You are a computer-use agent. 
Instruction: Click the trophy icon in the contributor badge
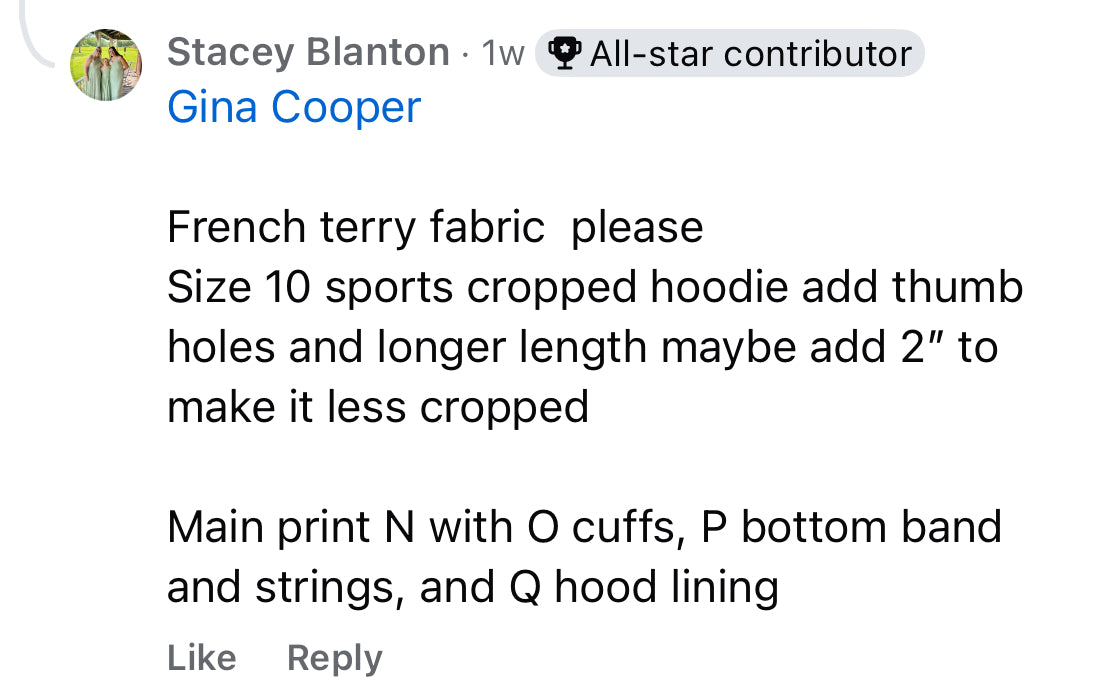[x=566, y=53]
